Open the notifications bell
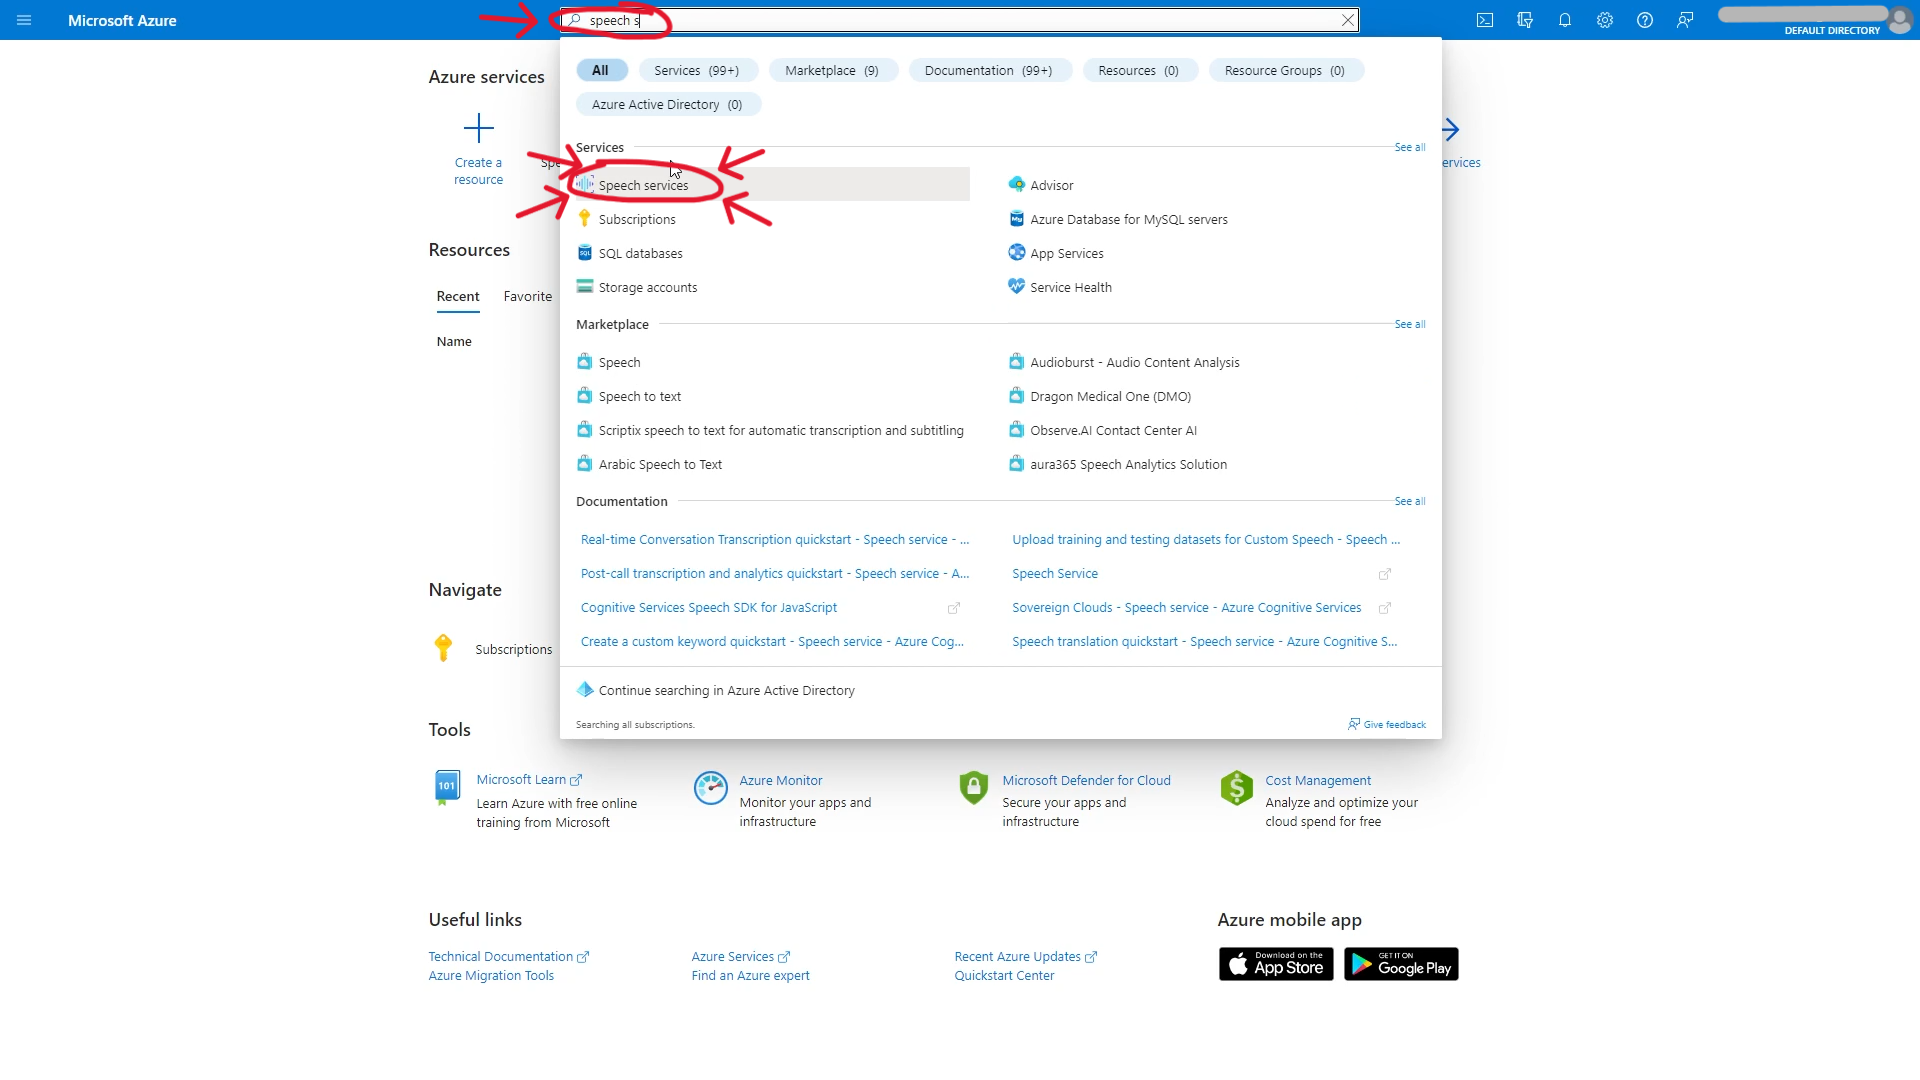Screen dimensions: 1920x1080 coord(1565,20)
